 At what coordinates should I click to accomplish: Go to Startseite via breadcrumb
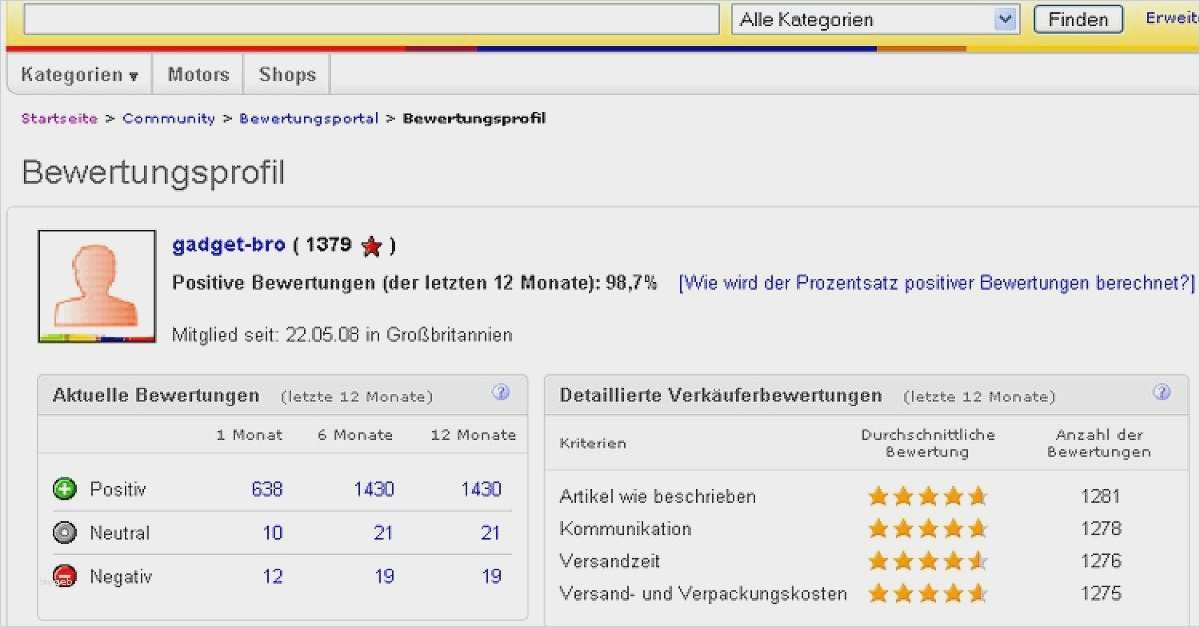tap(58, 118)
